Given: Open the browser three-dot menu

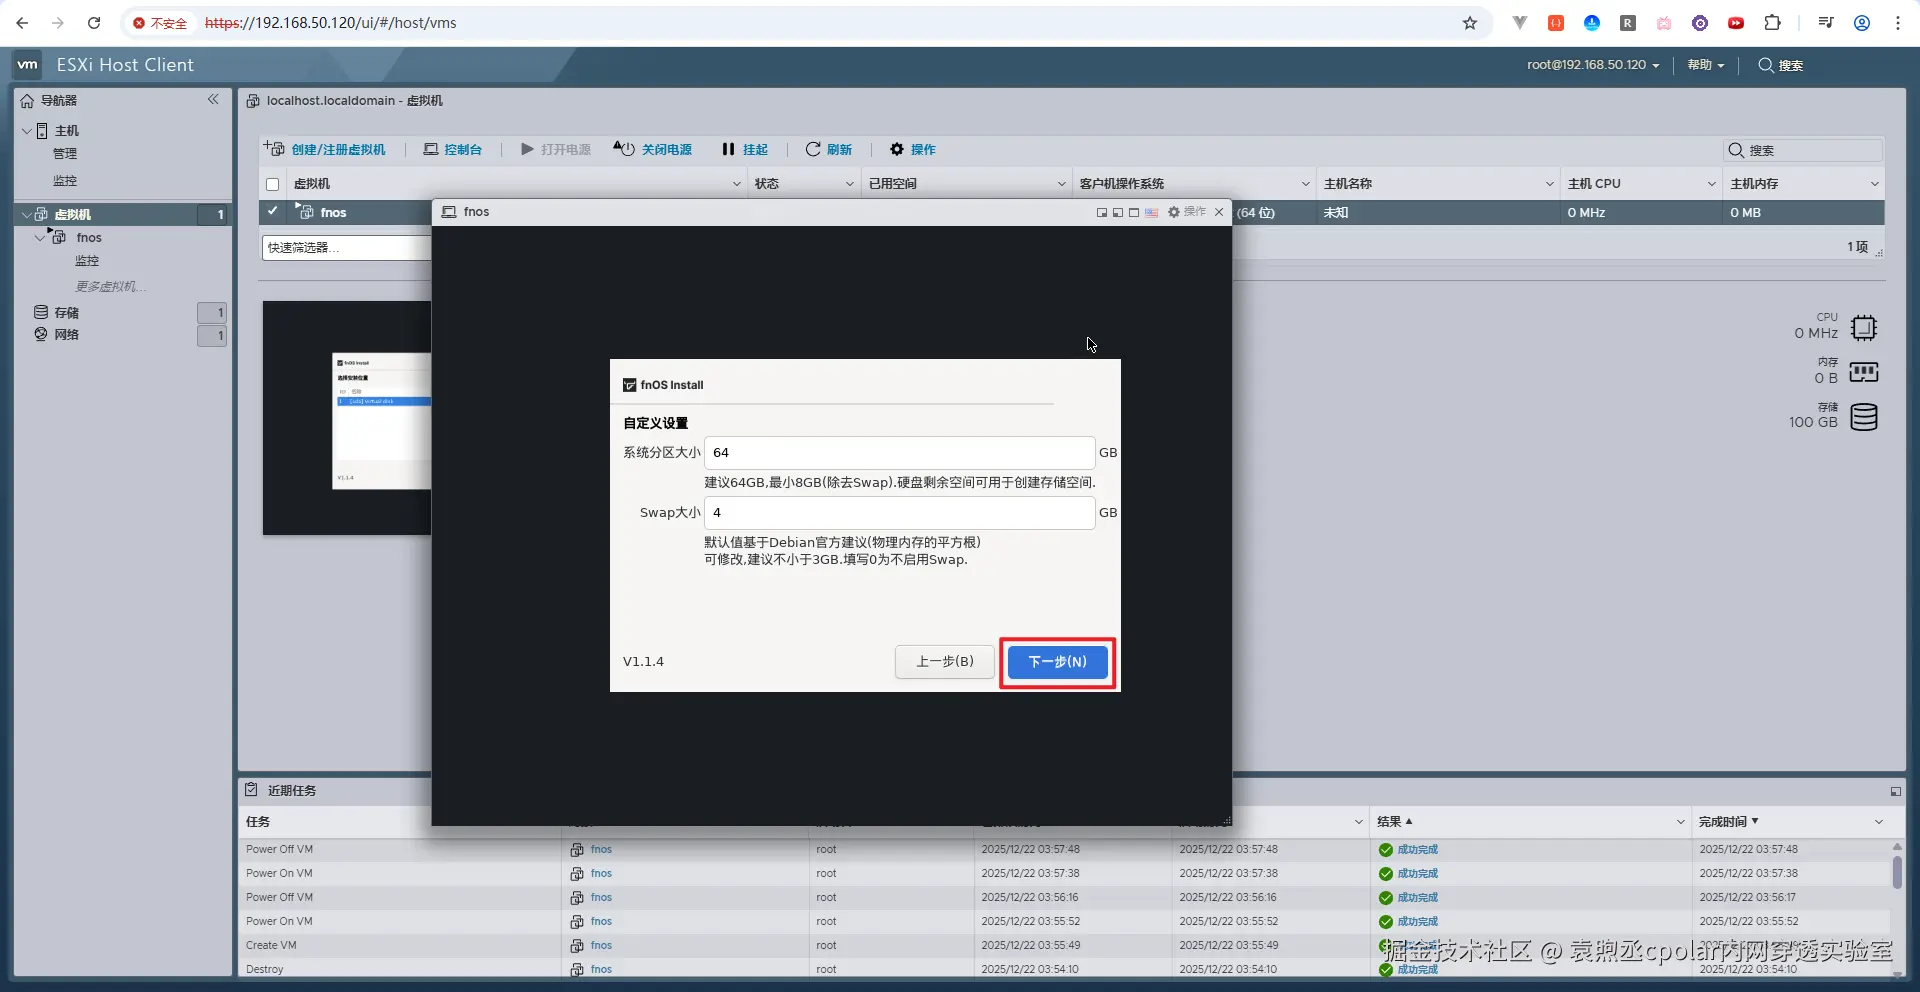Looking at the screenshot, I should [1898, 23].
